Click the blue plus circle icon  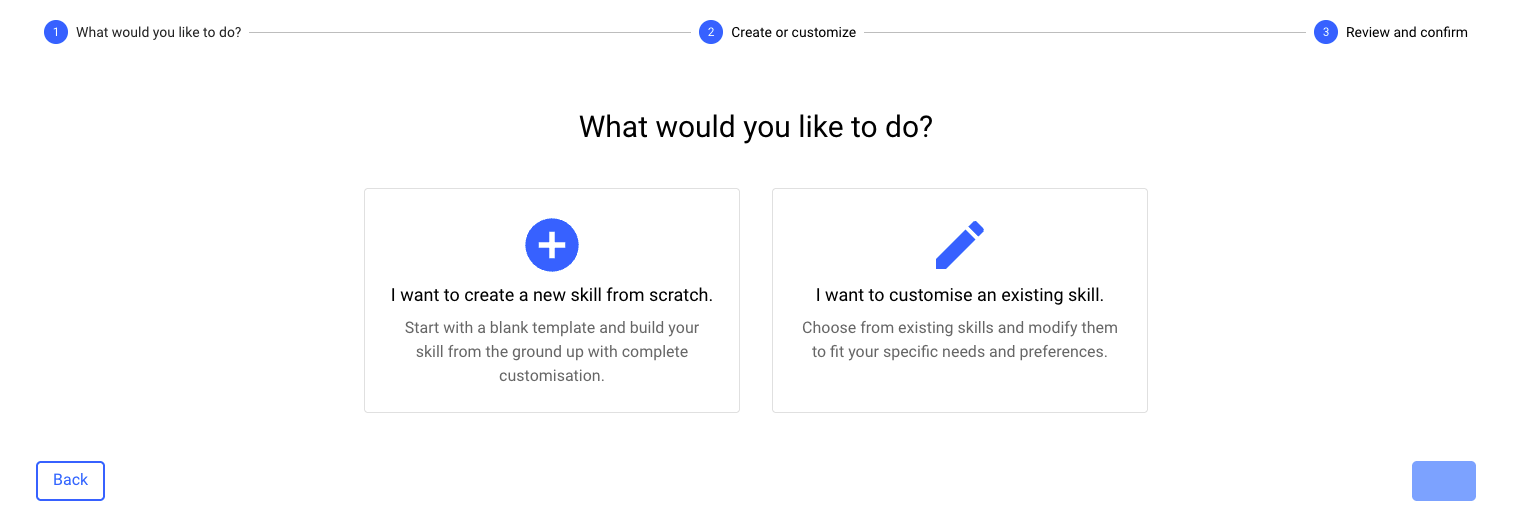[552, 245]
